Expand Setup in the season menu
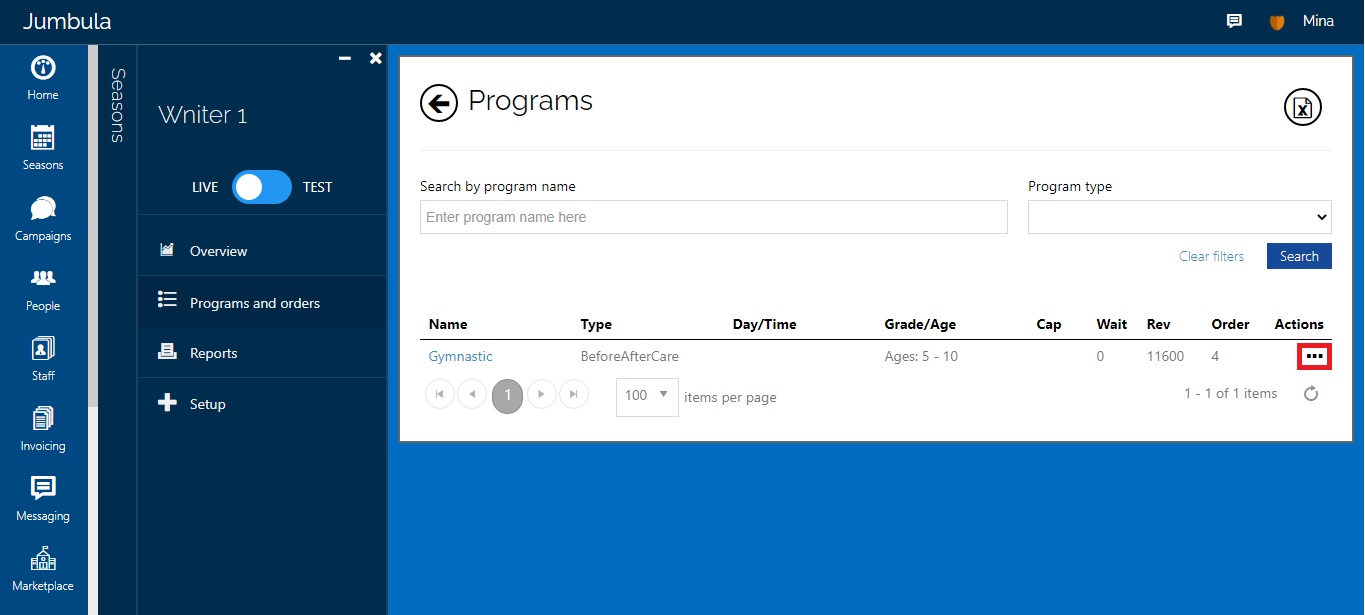 click(x=261, y=404)
